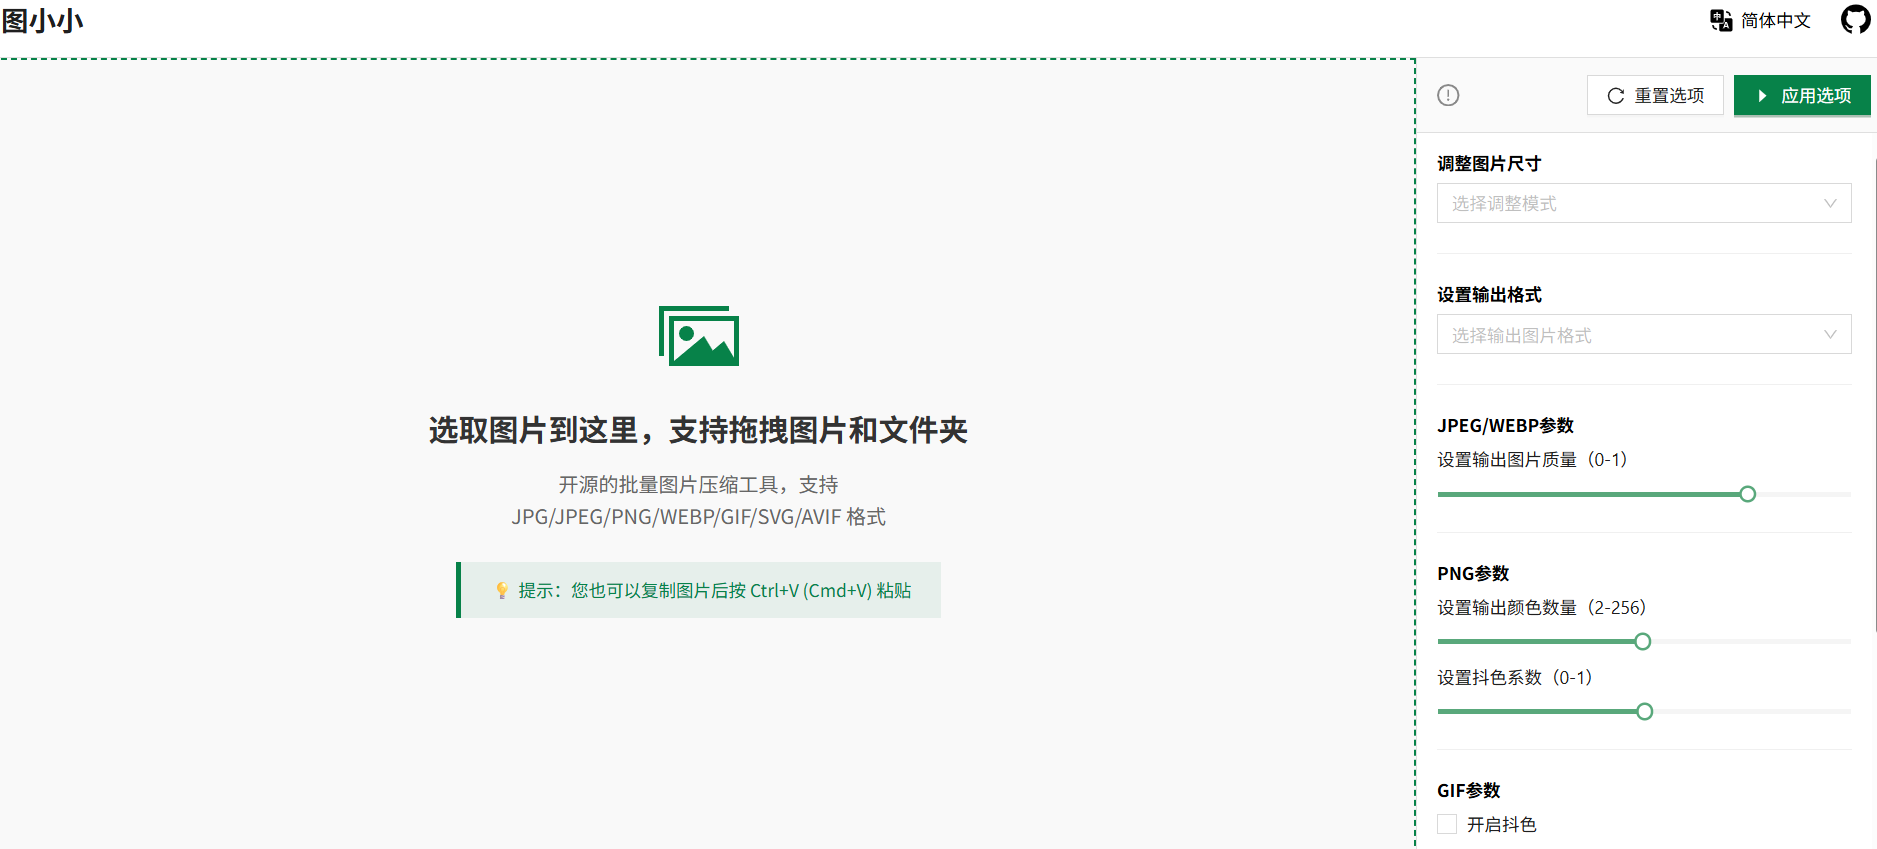The image size is (1877, 849).
Task: Click the reset circular arrow icon in 重置选项
Action: tap(1615, 96)
